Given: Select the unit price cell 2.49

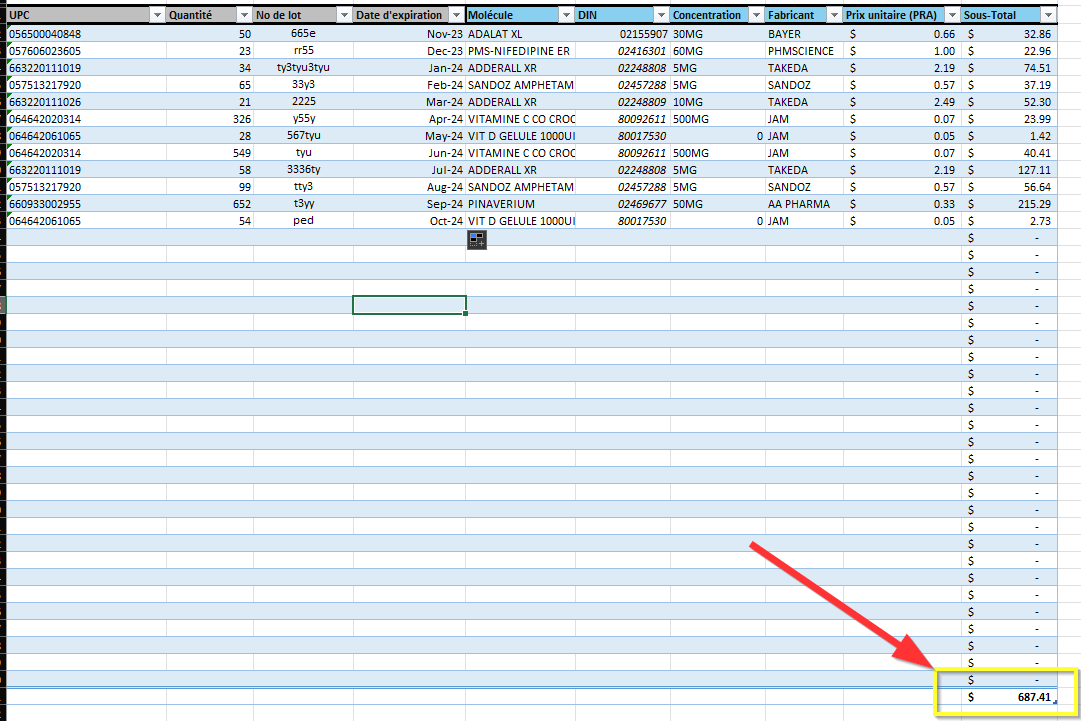Looking at the screenshot, I should 902,102.
